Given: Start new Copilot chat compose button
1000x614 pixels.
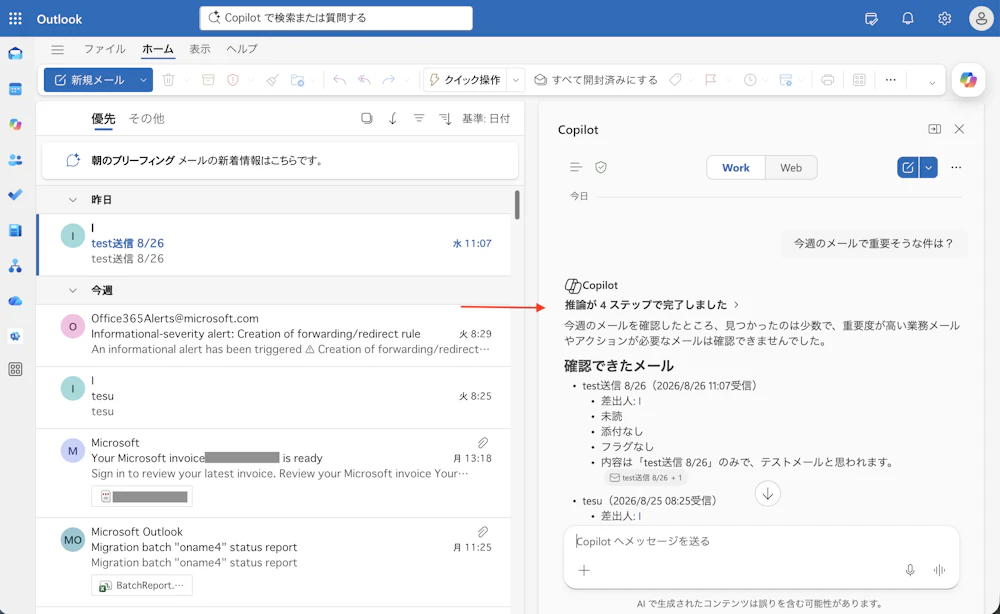Looking at the screenshot, I should (908, 168).
